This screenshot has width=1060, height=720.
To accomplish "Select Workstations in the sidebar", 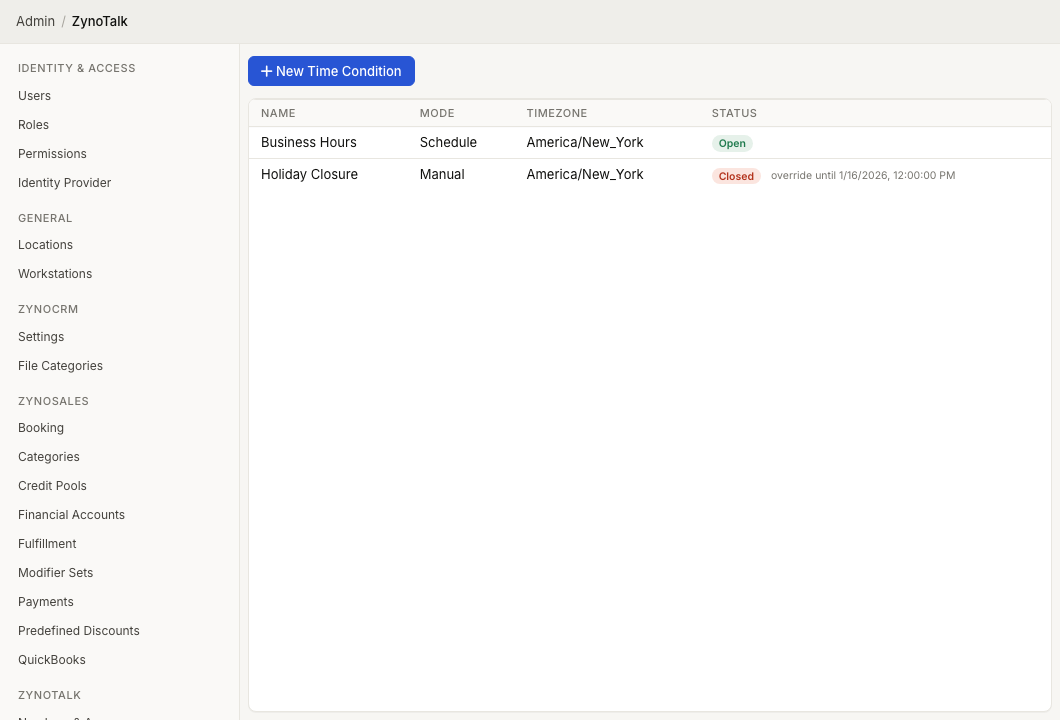I will tap(55, 274).
